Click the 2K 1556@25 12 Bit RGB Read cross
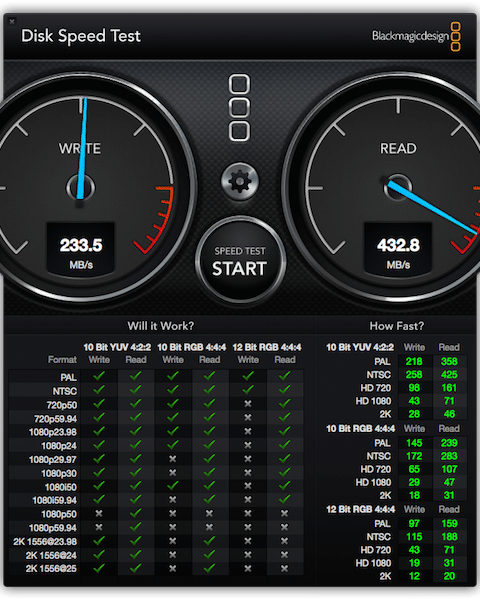 (284, 569)
